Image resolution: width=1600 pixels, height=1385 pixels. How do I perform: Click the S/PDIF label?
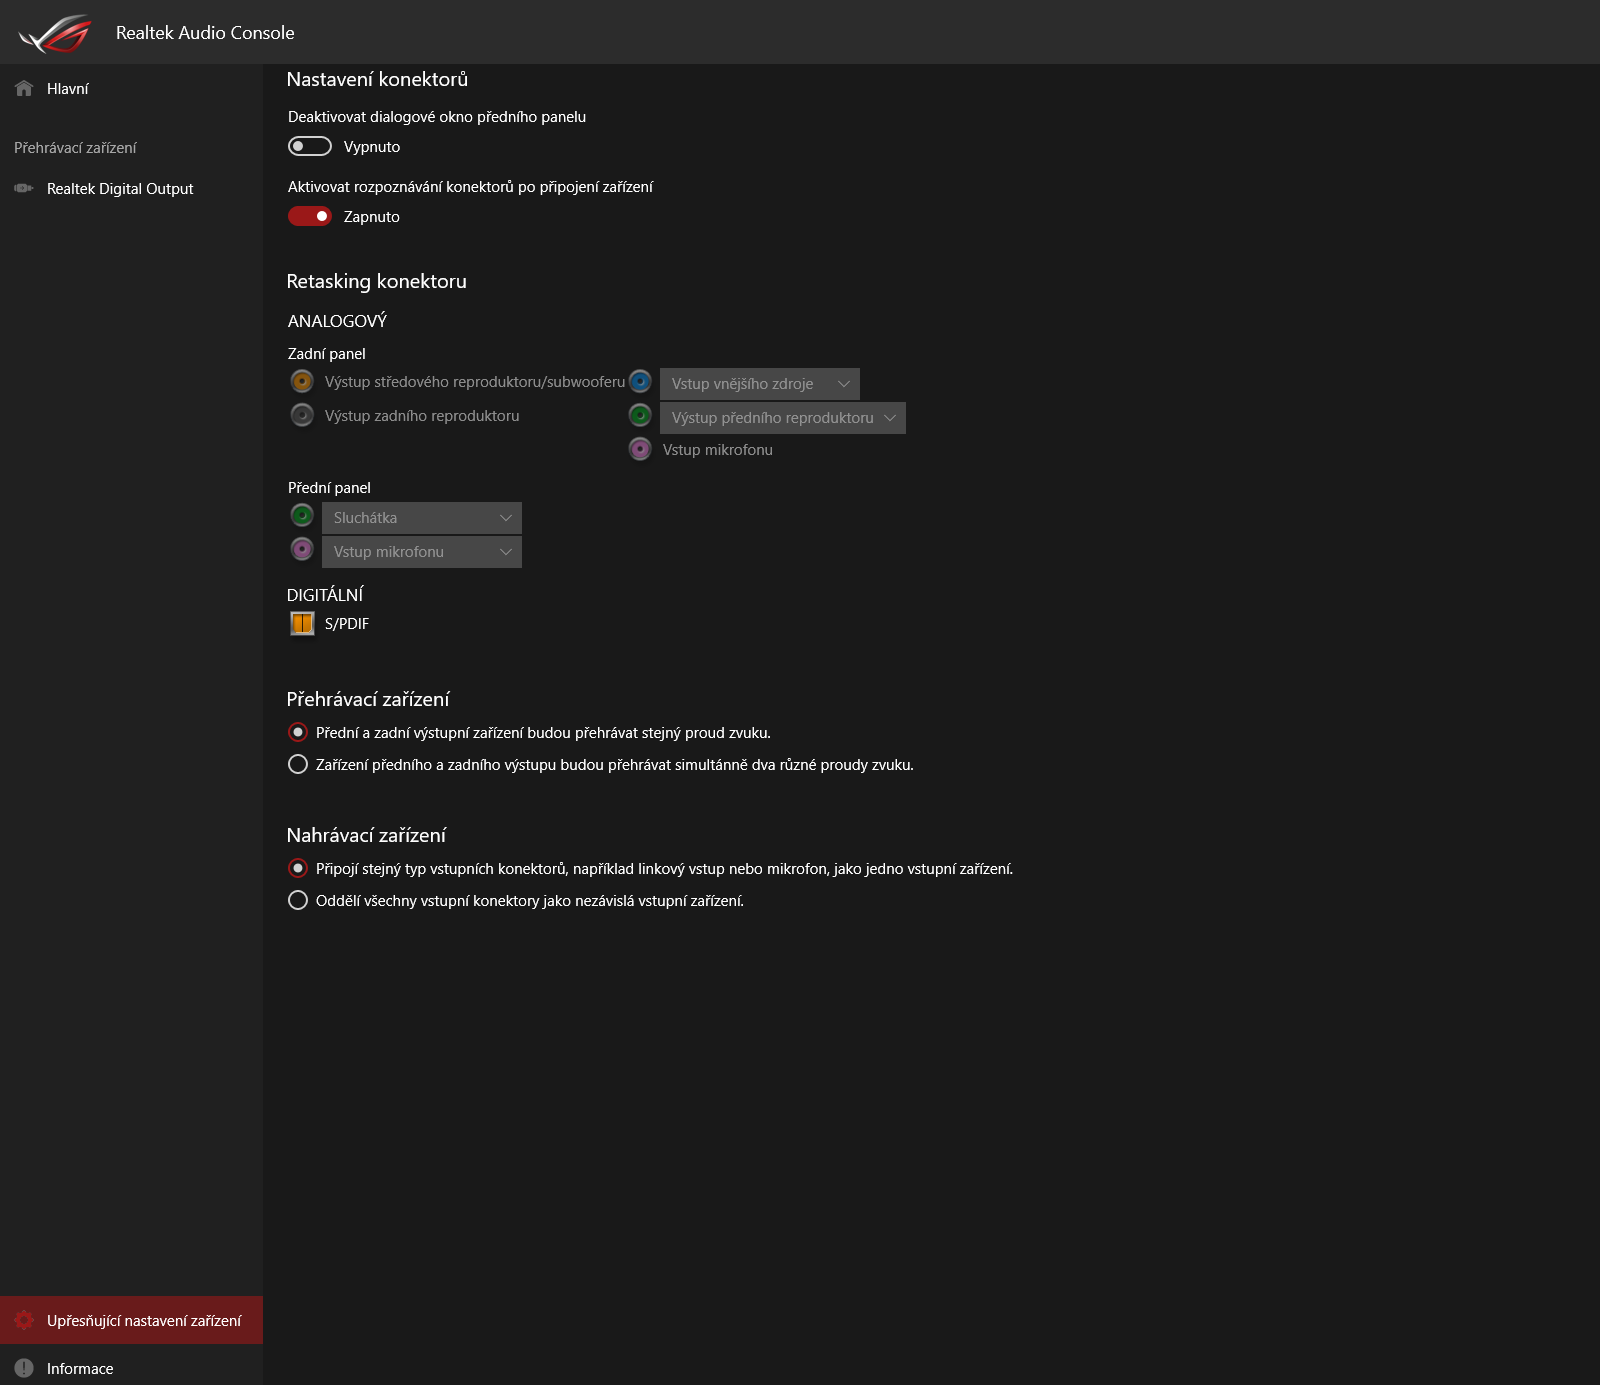(x=347, y=624)
